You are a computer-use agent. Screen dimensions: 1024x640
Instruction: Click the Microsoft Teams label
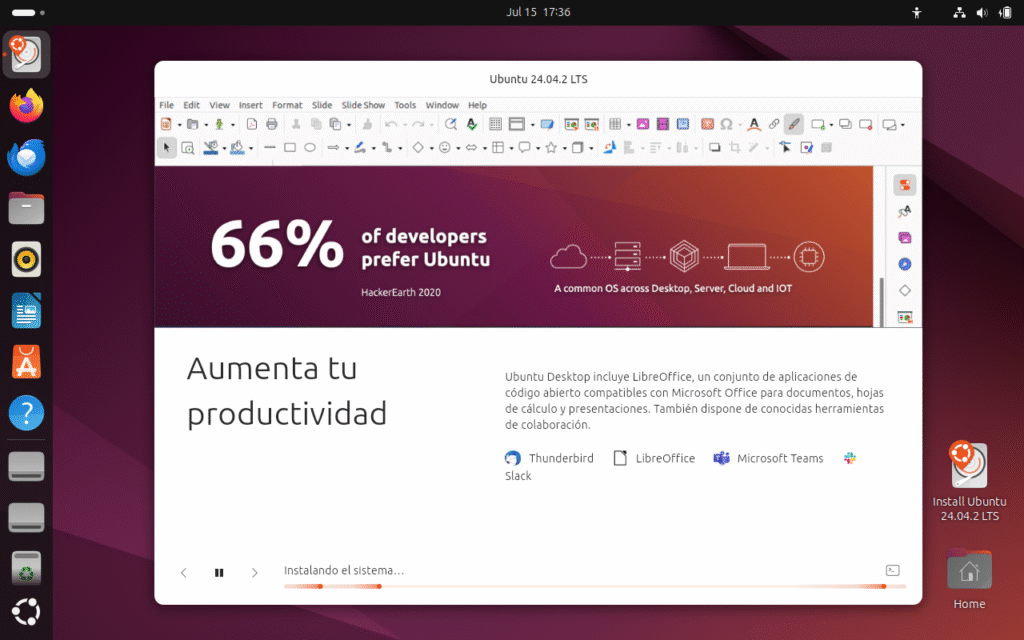[780, 458]
